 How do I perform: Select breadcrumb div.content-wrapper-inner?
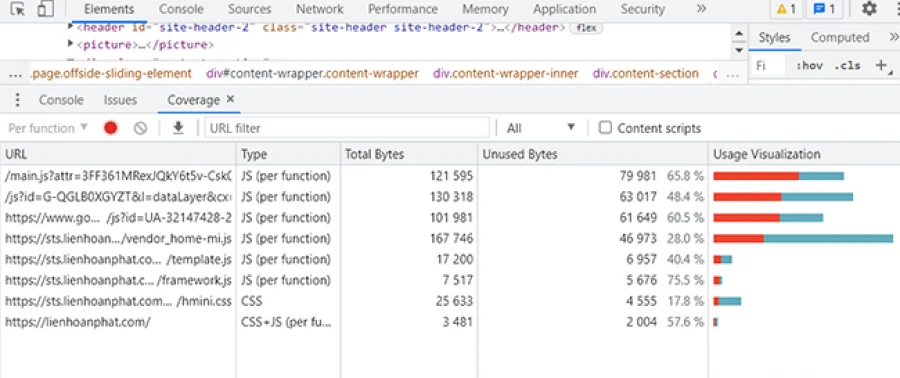click(506, 73)
